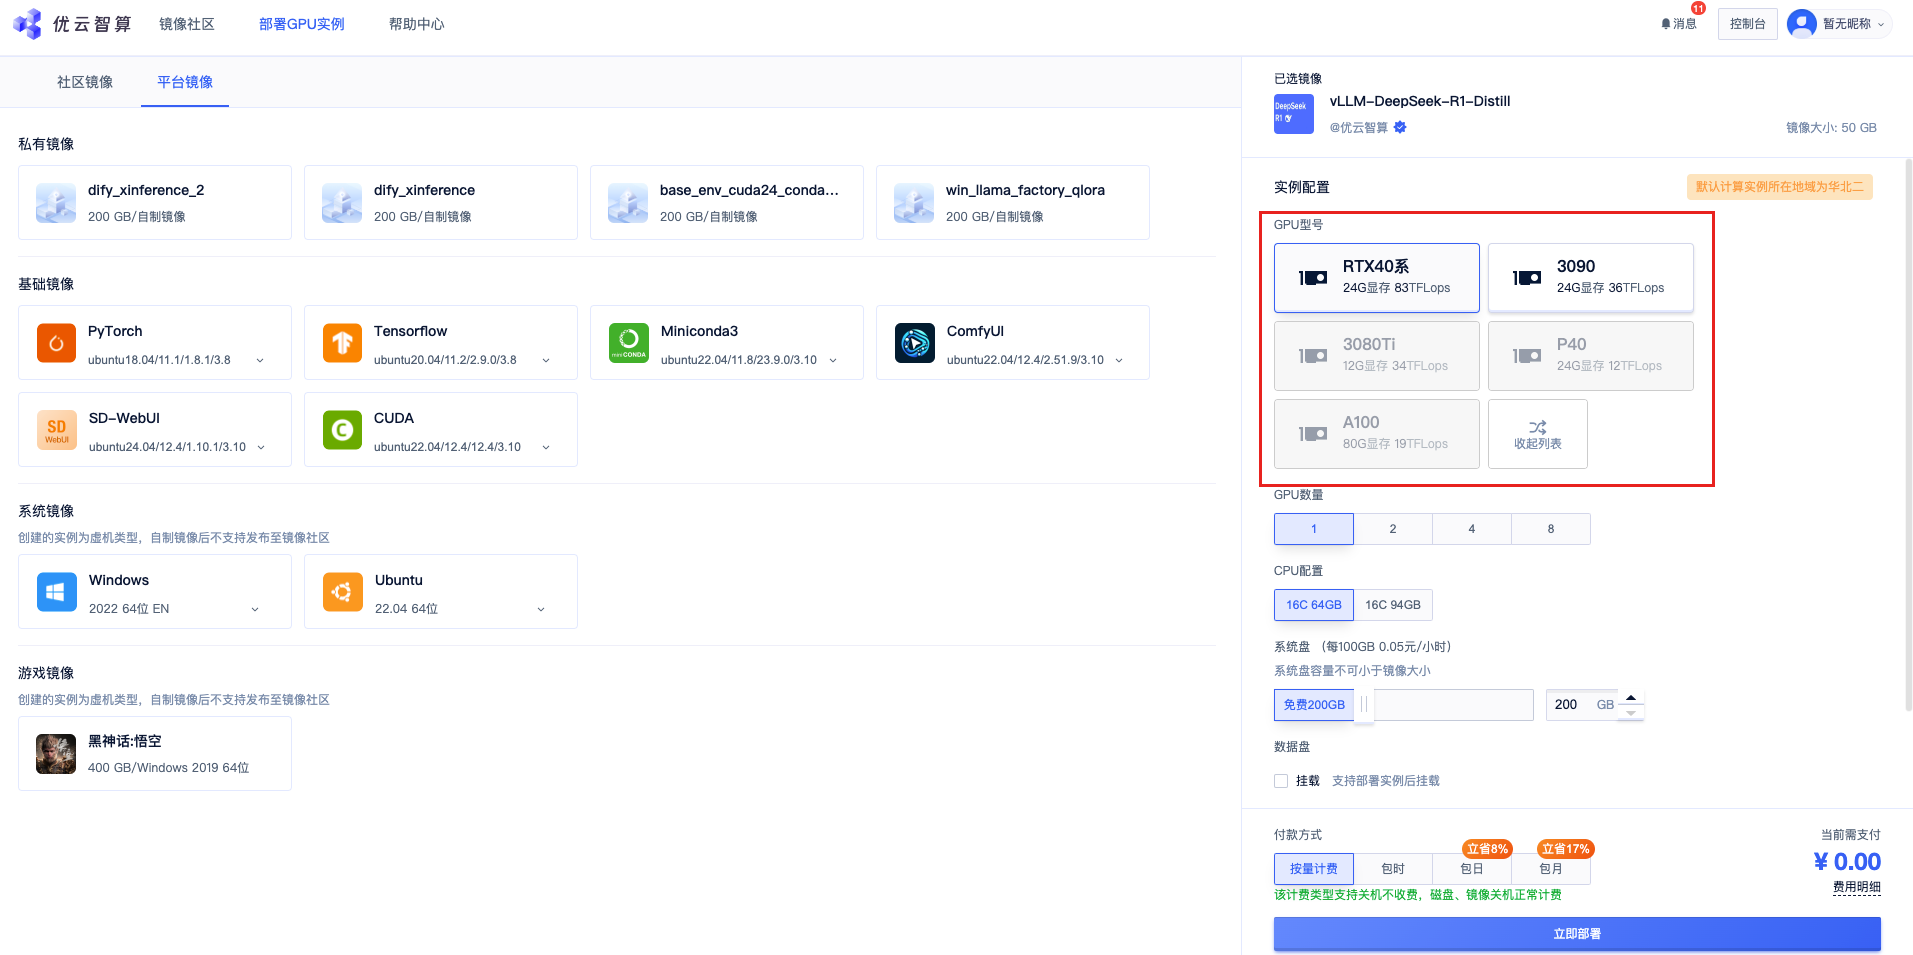Image resolution: width=1913 pixels, height=955 pixels.
Task: Increase system disk size with up arrow
Action: pos(1631,698)
